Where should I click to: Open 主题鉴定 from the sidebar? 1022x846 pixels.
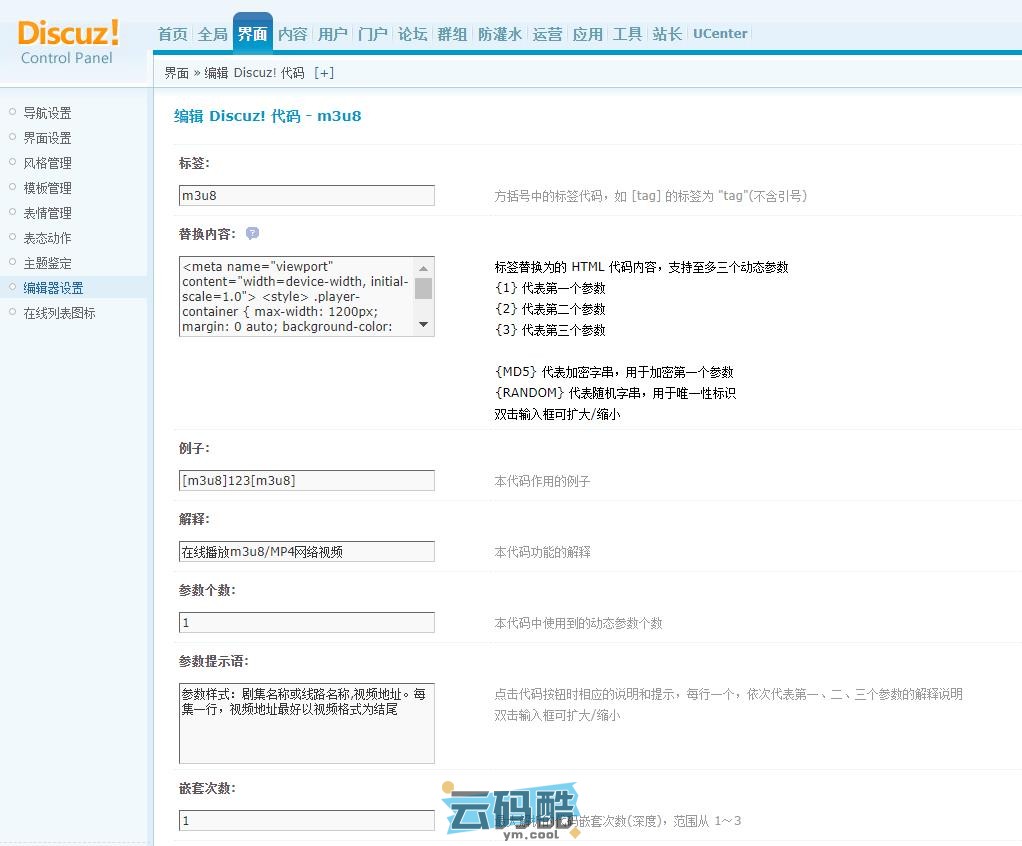47,263
